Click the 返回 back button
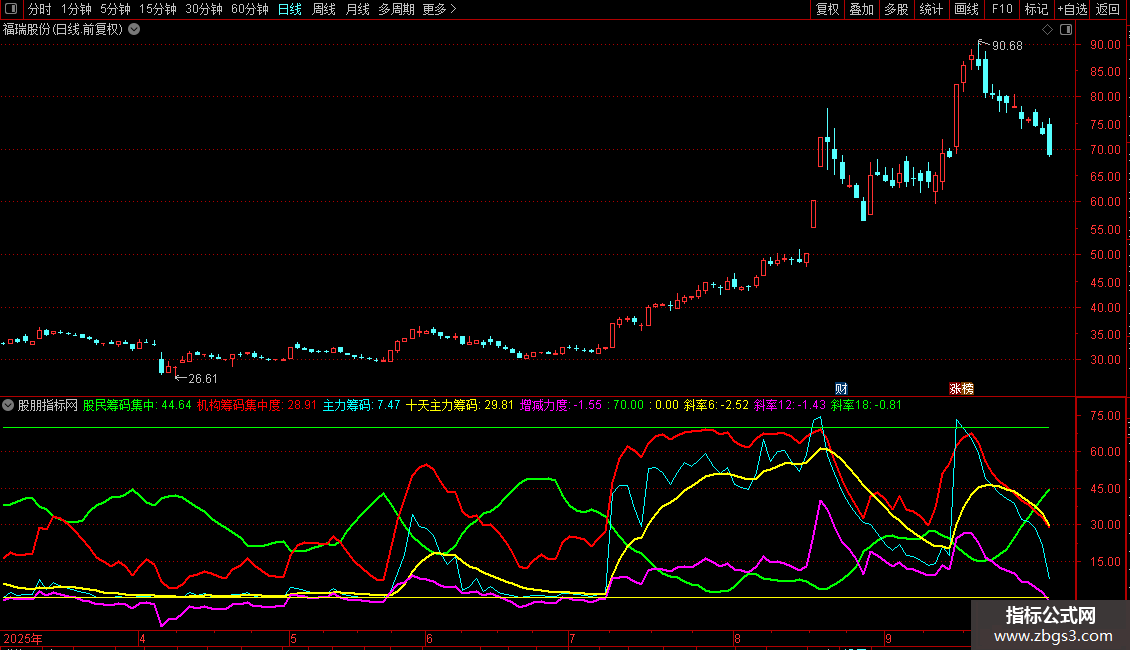This screenshot has height=650, width=1130. 1108,10
